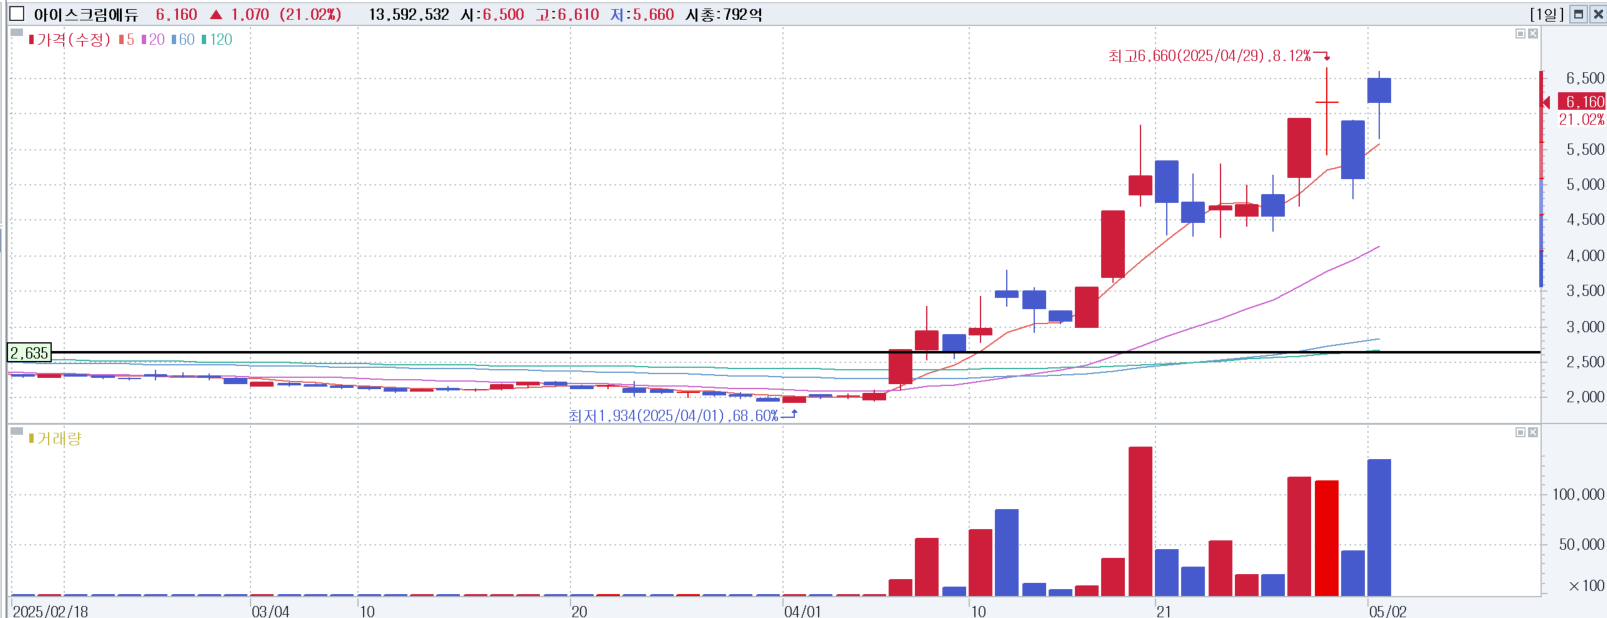Select the 5-day moving average legend
Screen dimensions: 1607x618
[126, 40]
